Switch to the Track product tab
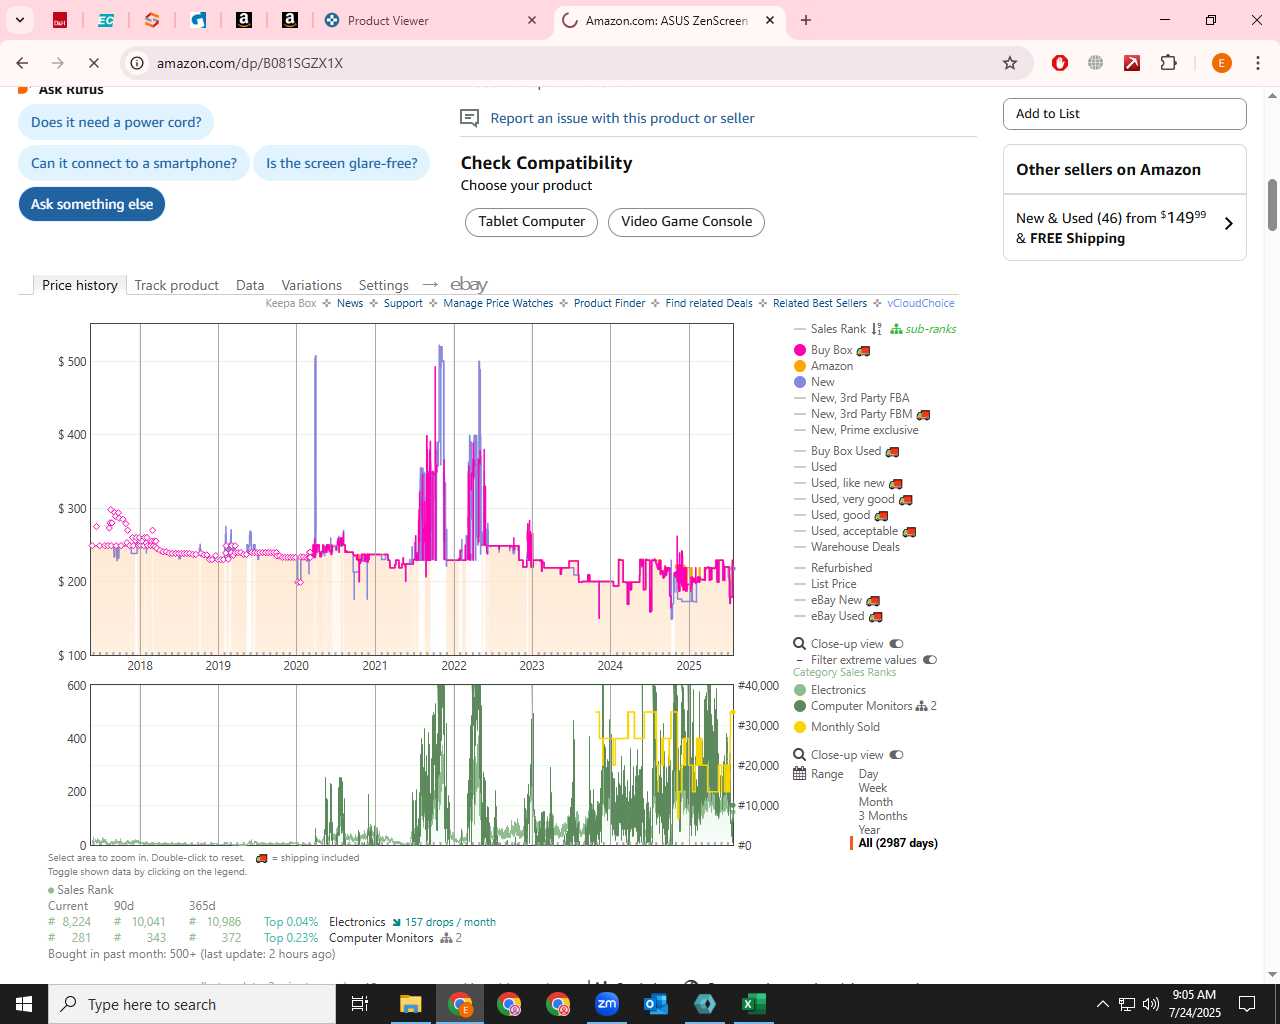Image resolution: width=1280 pixels, height=1024 pixels. click(176, 285)
